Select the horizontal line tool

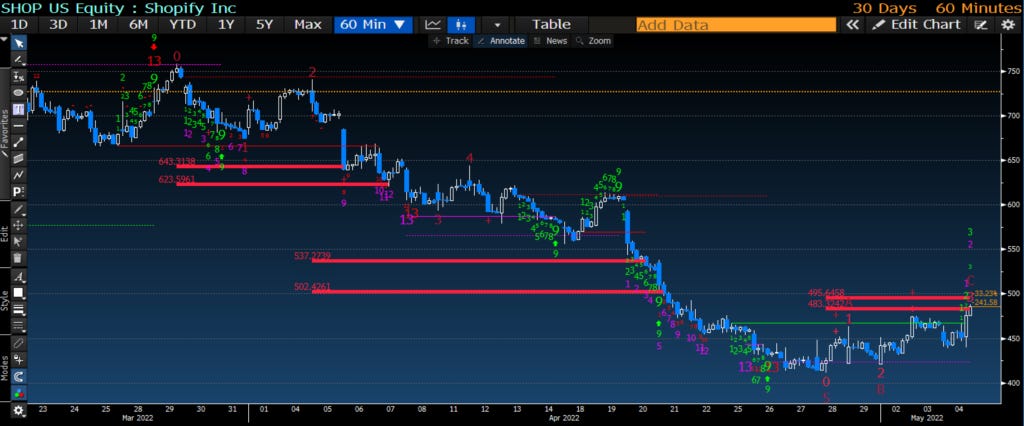[19, 125]
